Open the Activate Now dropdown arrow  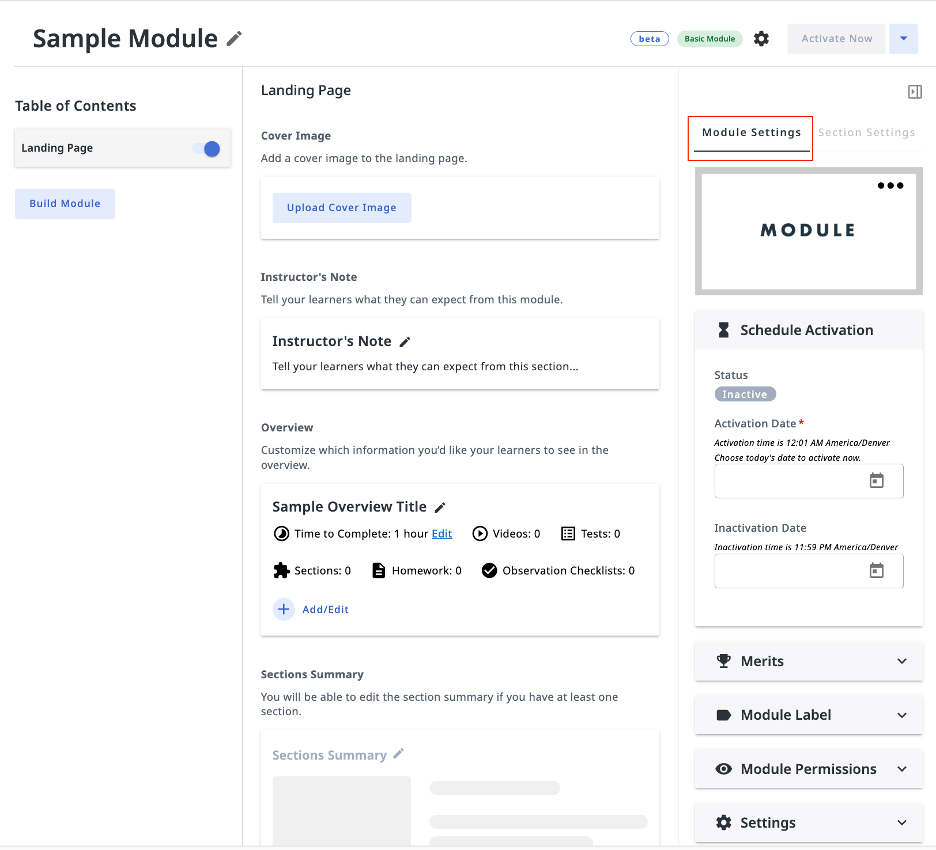[903, 39]
